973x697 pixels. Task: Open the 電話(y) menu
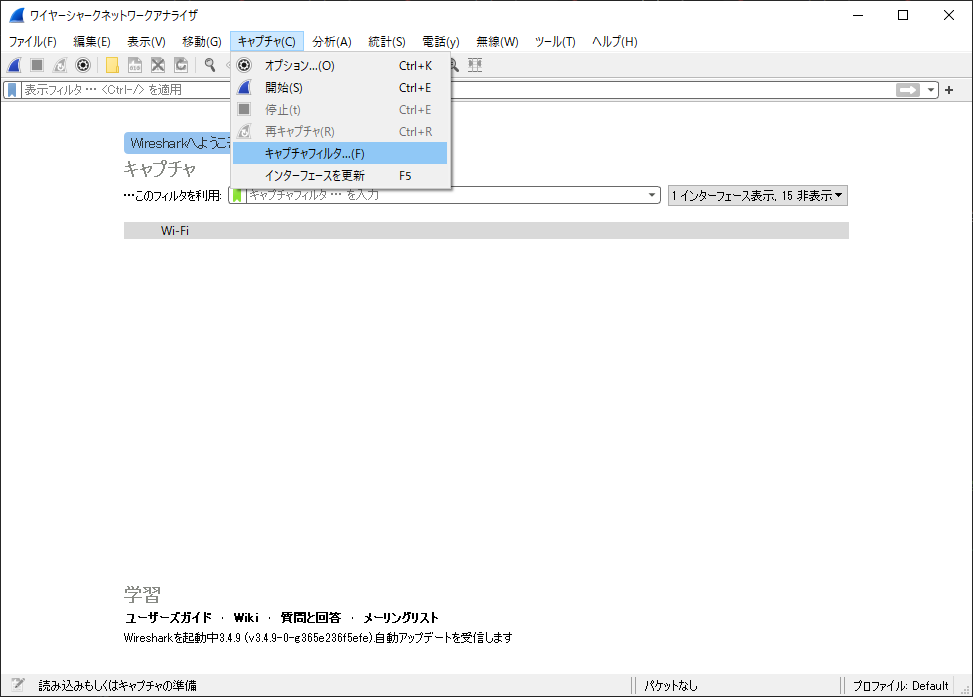(x=441, y=42)
